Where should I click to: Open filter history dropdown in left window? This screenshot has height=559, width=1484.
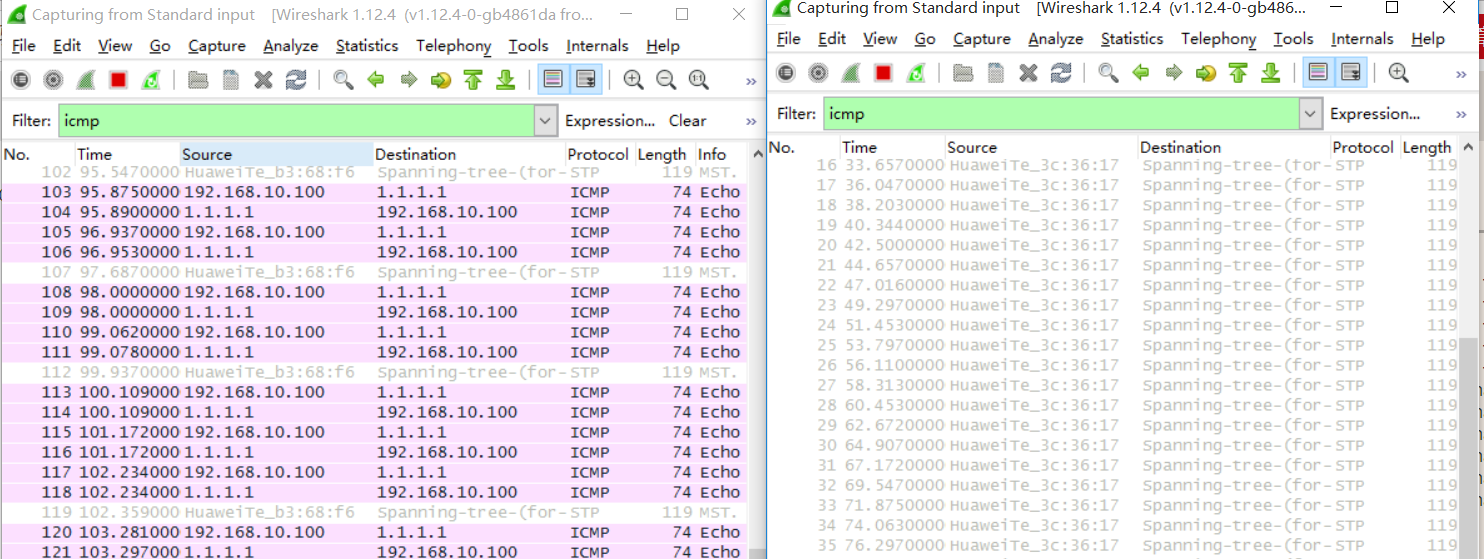(x=546, y=121)
